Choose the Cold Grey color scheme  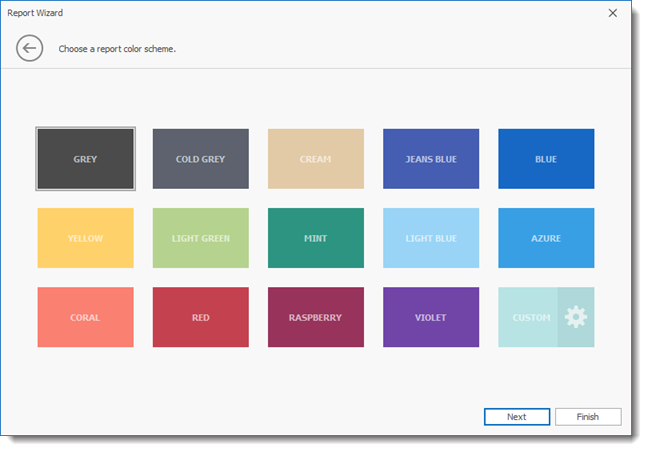(x=200, y=159)
